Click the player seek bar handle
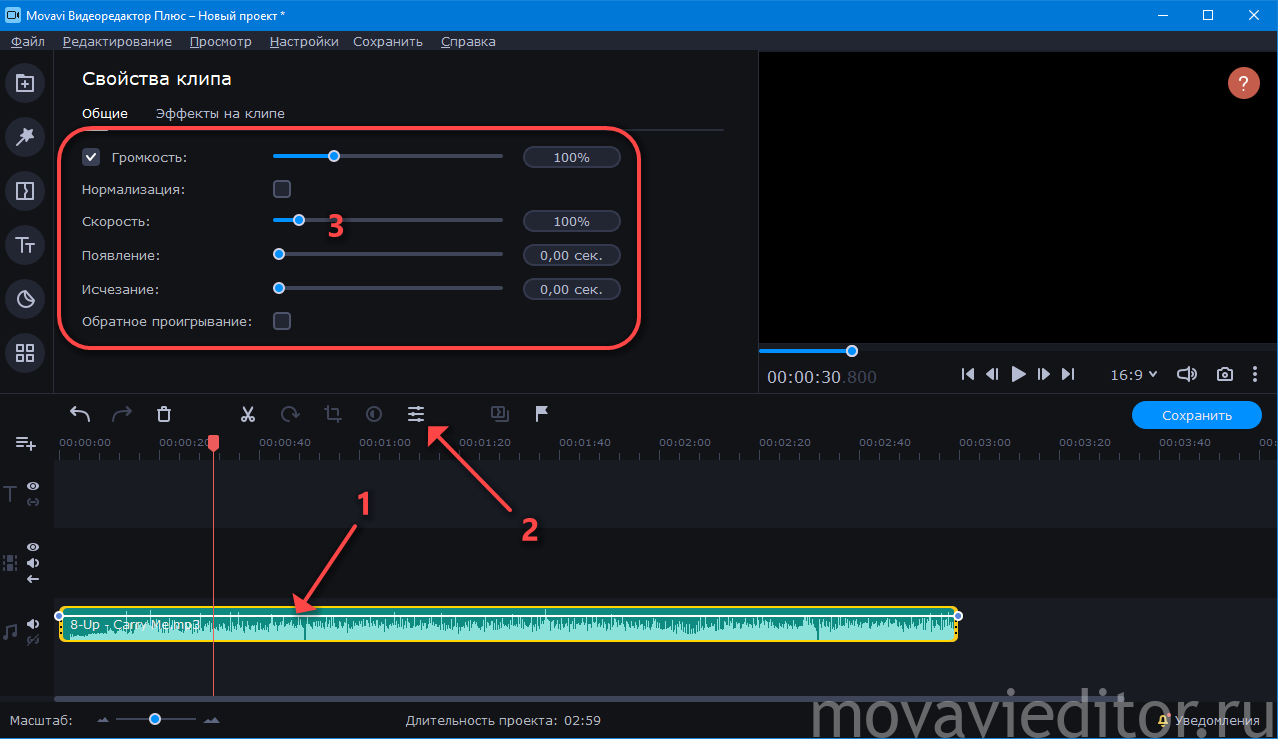The height and width of the screenshot is (739, 1278). pos(852,351)
